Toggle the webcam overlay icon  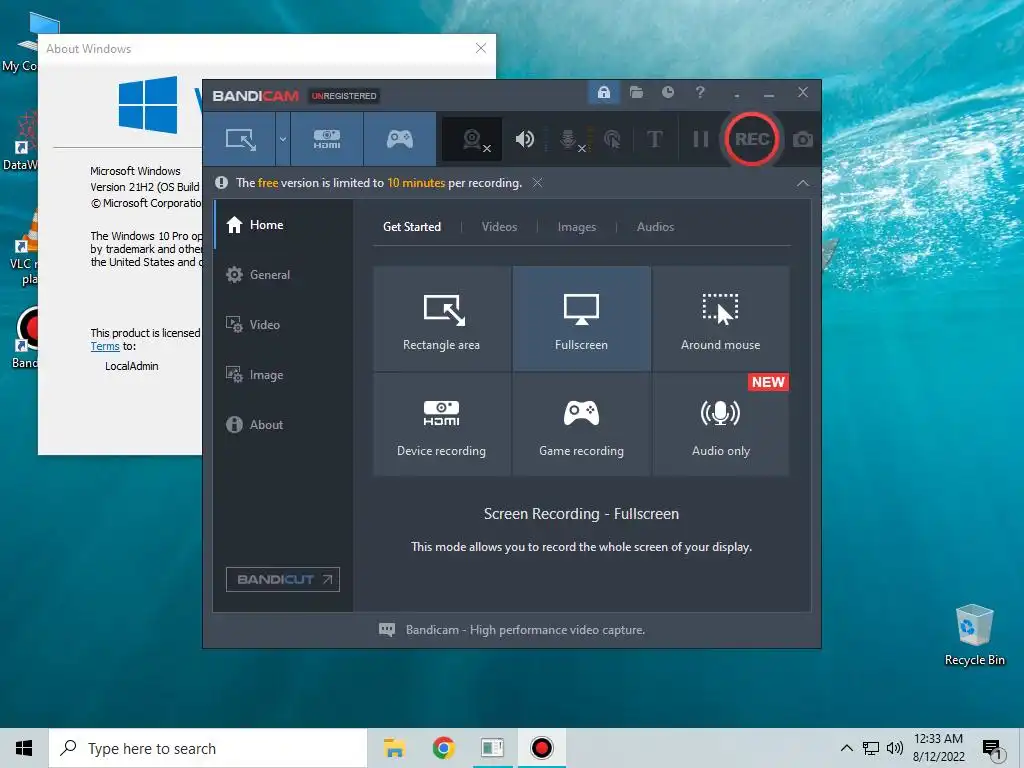click(473, 139)
